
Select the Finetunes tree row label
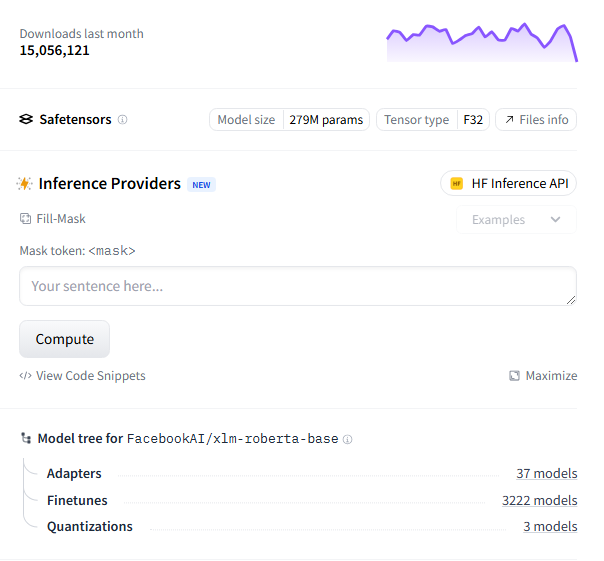pyautogui.click(x=77, y=500)
